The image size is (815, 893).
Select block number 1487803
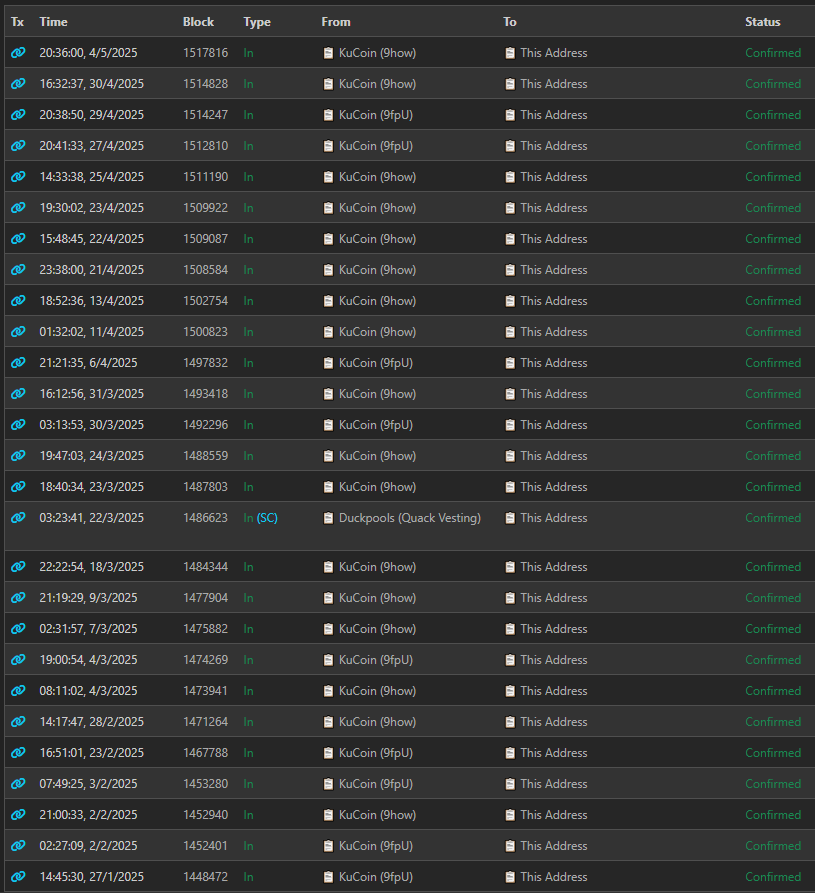(205, 486)
